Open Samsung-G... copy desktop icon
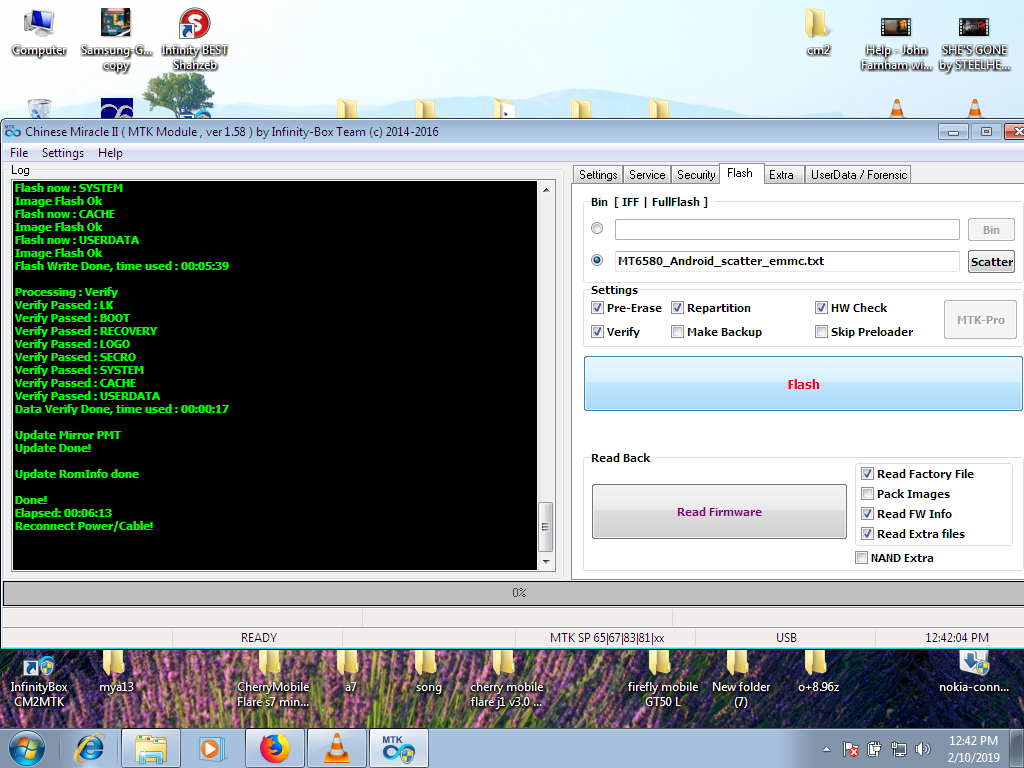Image resolution: width=1024 pixels, height=768 pixels. coord(116,39)
